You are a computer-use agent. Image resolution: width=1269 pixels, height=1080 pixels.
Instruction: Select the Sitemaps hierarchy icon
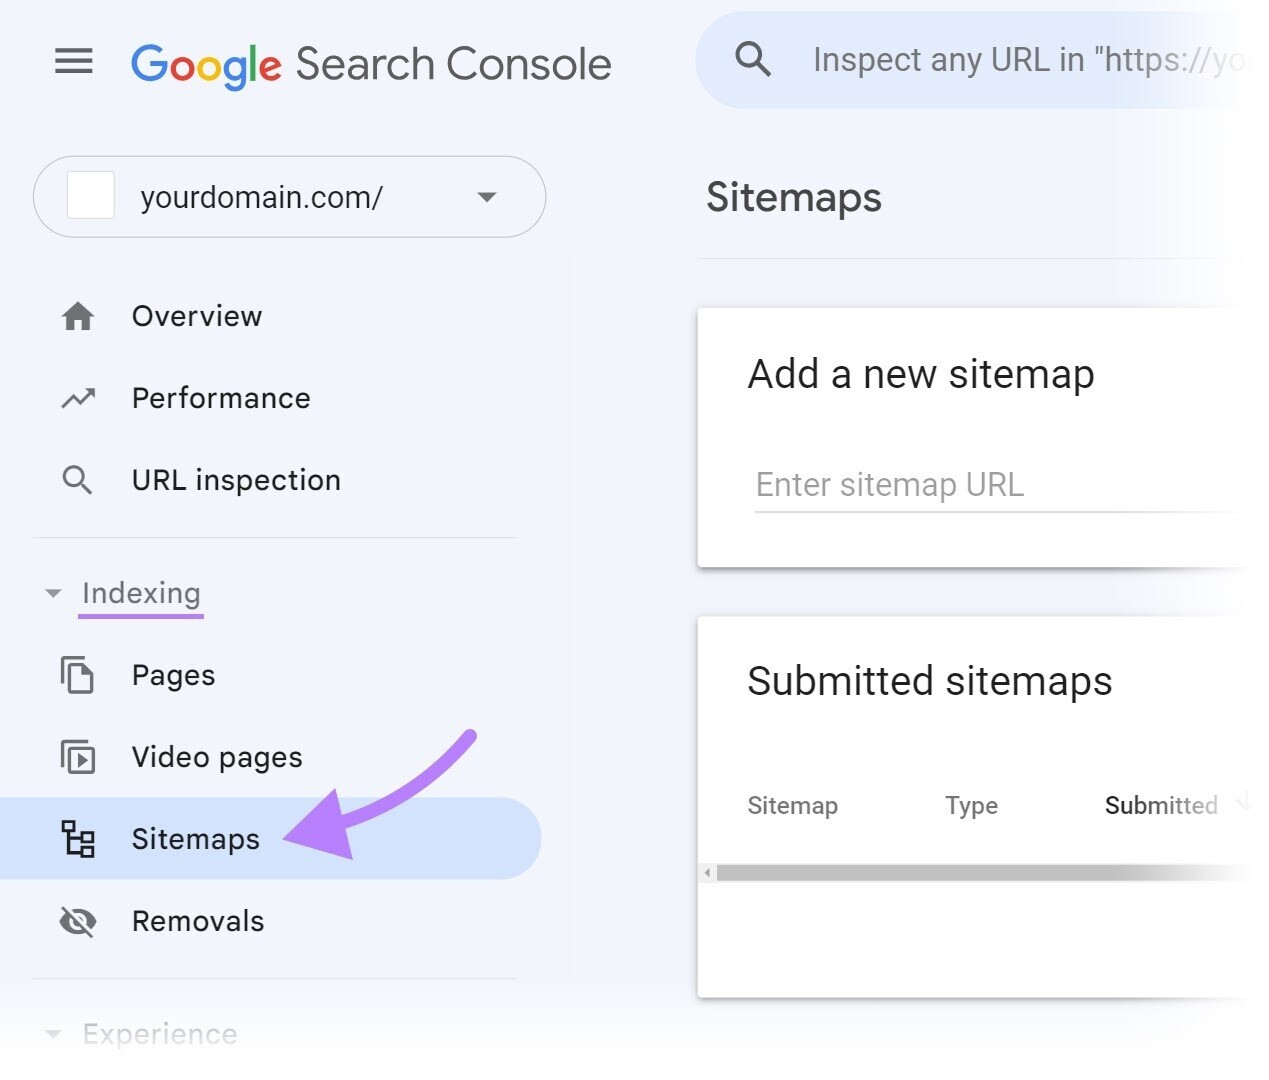point(79,840)
